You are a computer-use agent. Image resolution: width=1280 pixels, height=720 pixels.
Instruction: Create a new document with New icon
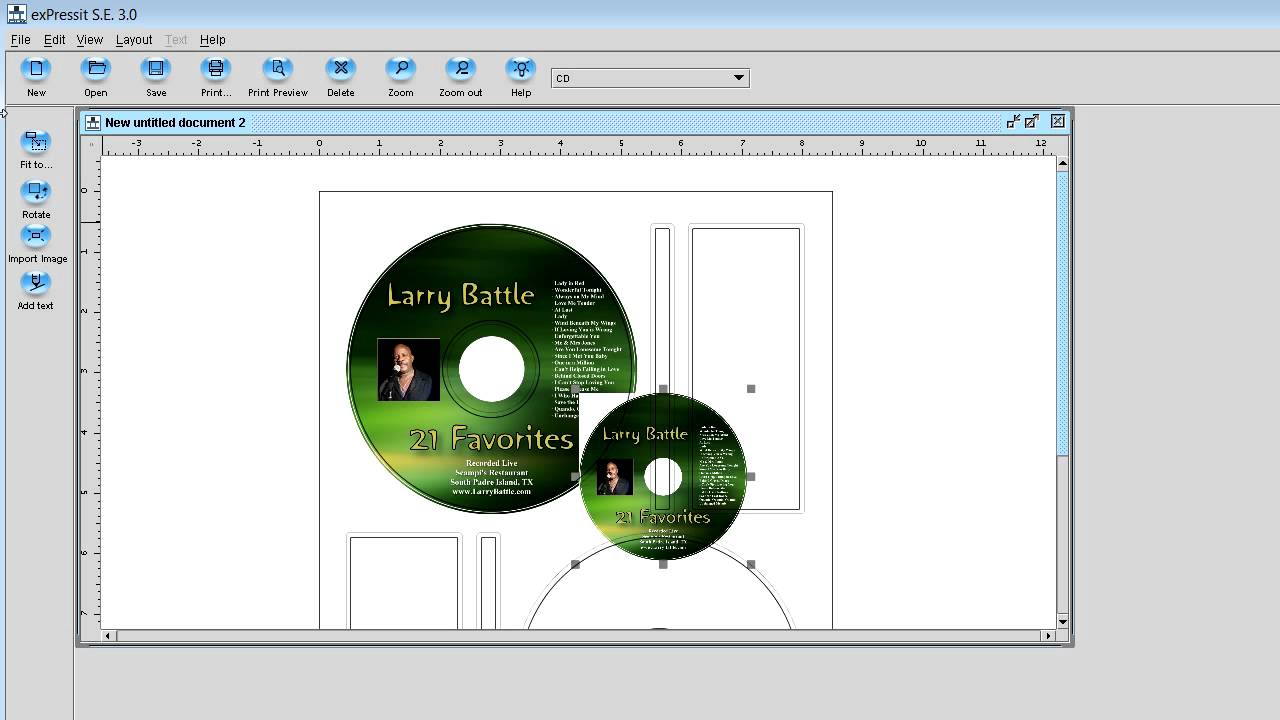click(x=36, y=68)
